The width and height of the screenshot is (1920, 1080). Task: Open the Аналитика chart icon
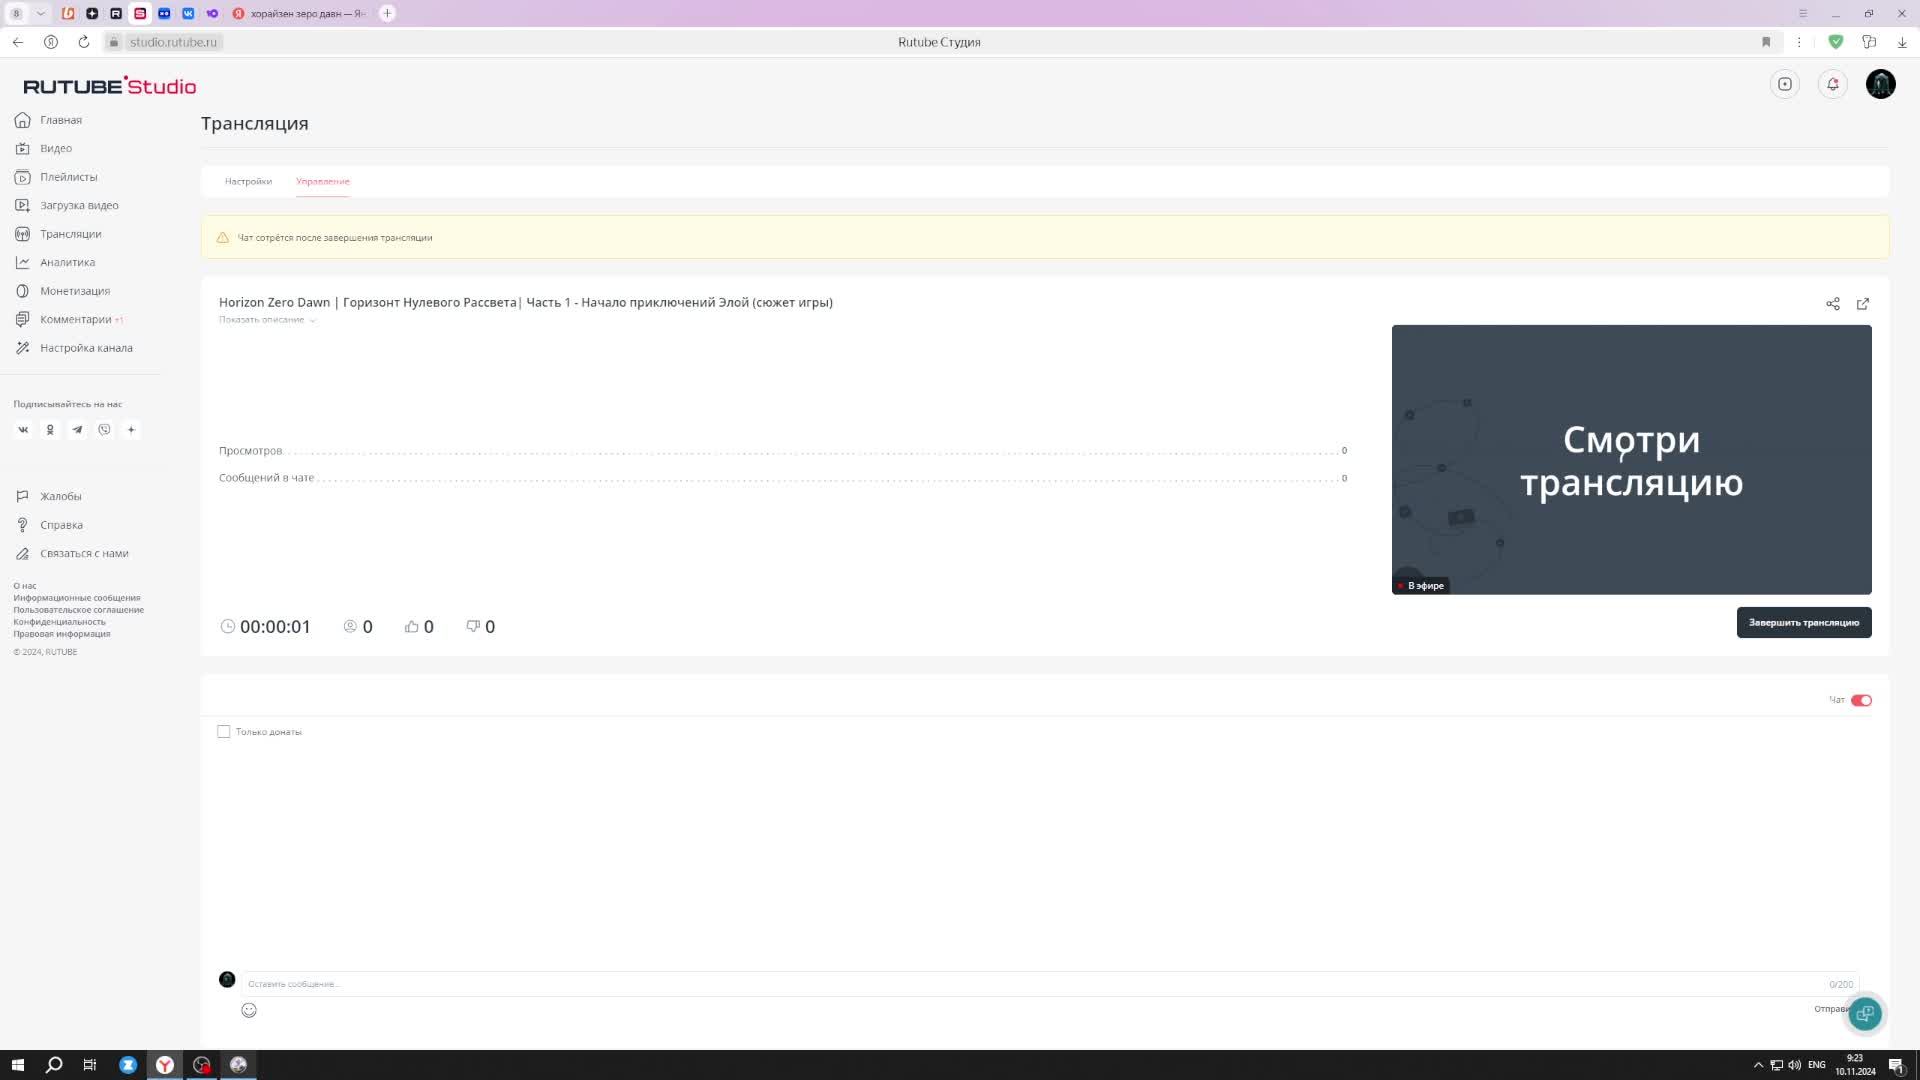(22, 262)
